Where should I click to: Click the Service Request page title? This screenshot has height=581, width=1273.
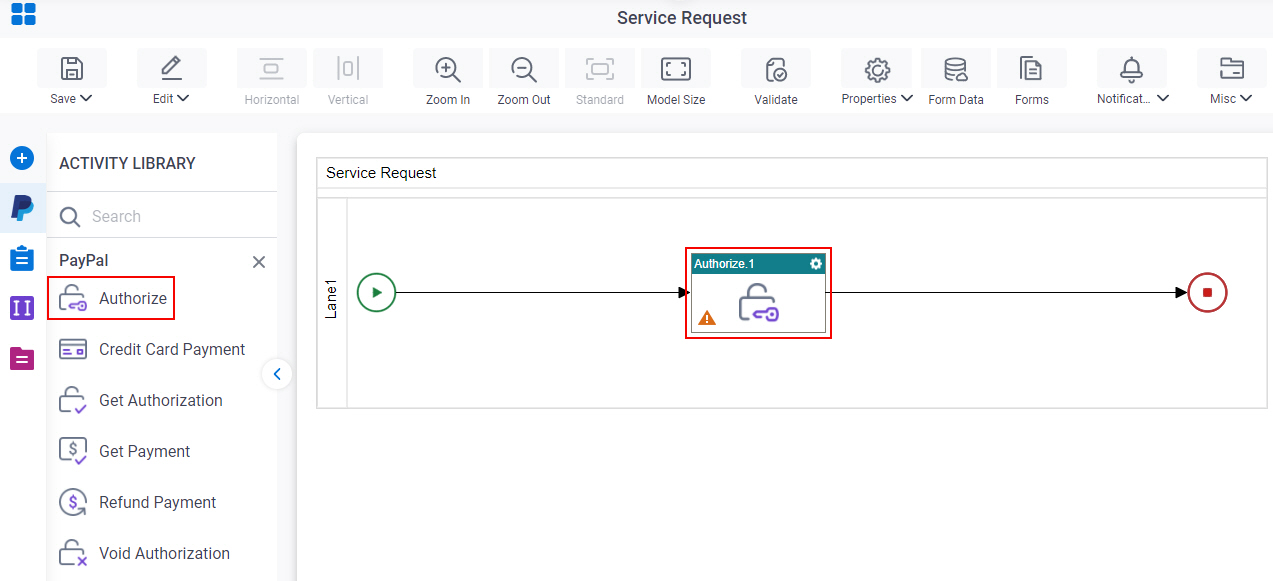click(x=682, y=18)
